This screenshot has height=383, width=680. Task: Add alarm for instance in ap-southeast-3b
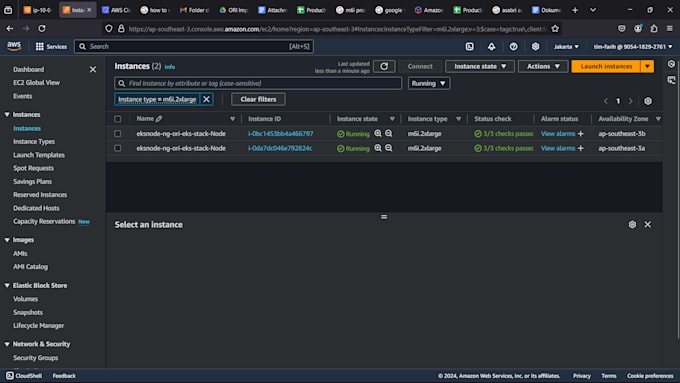click(x=581, y=134)
